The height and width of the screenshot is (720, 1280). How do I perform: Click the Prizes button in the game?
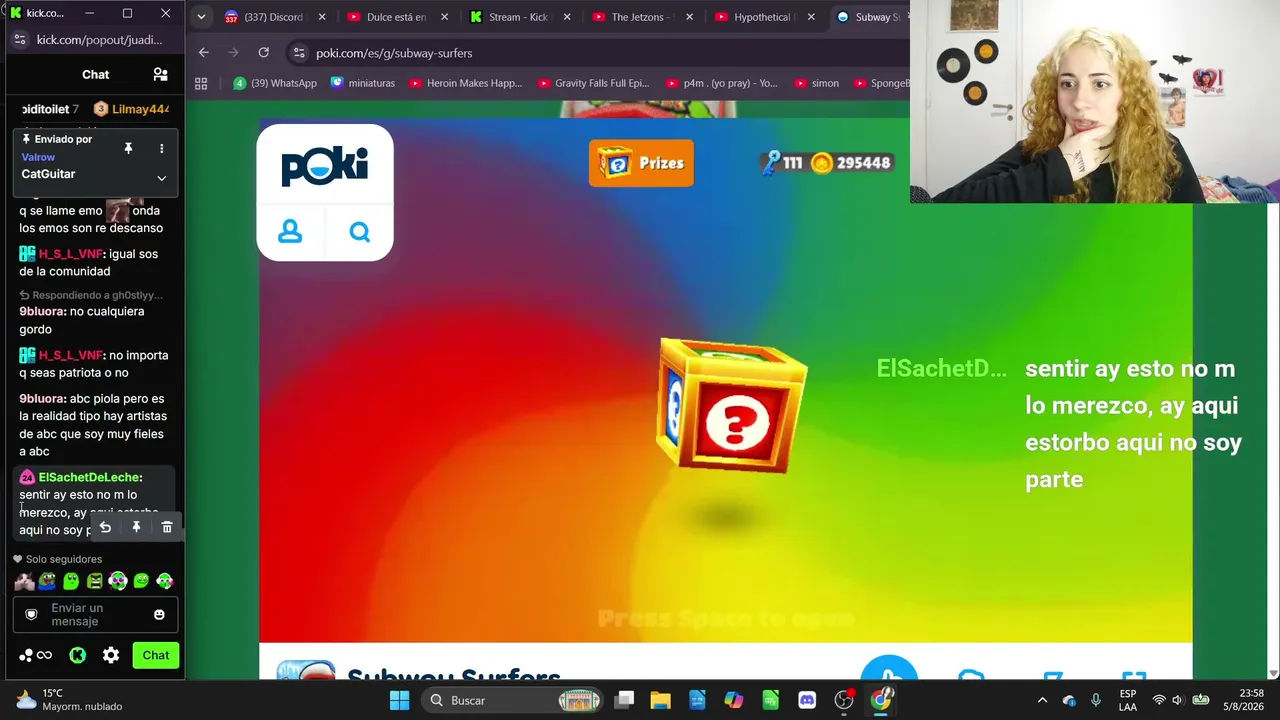(641, 163)
